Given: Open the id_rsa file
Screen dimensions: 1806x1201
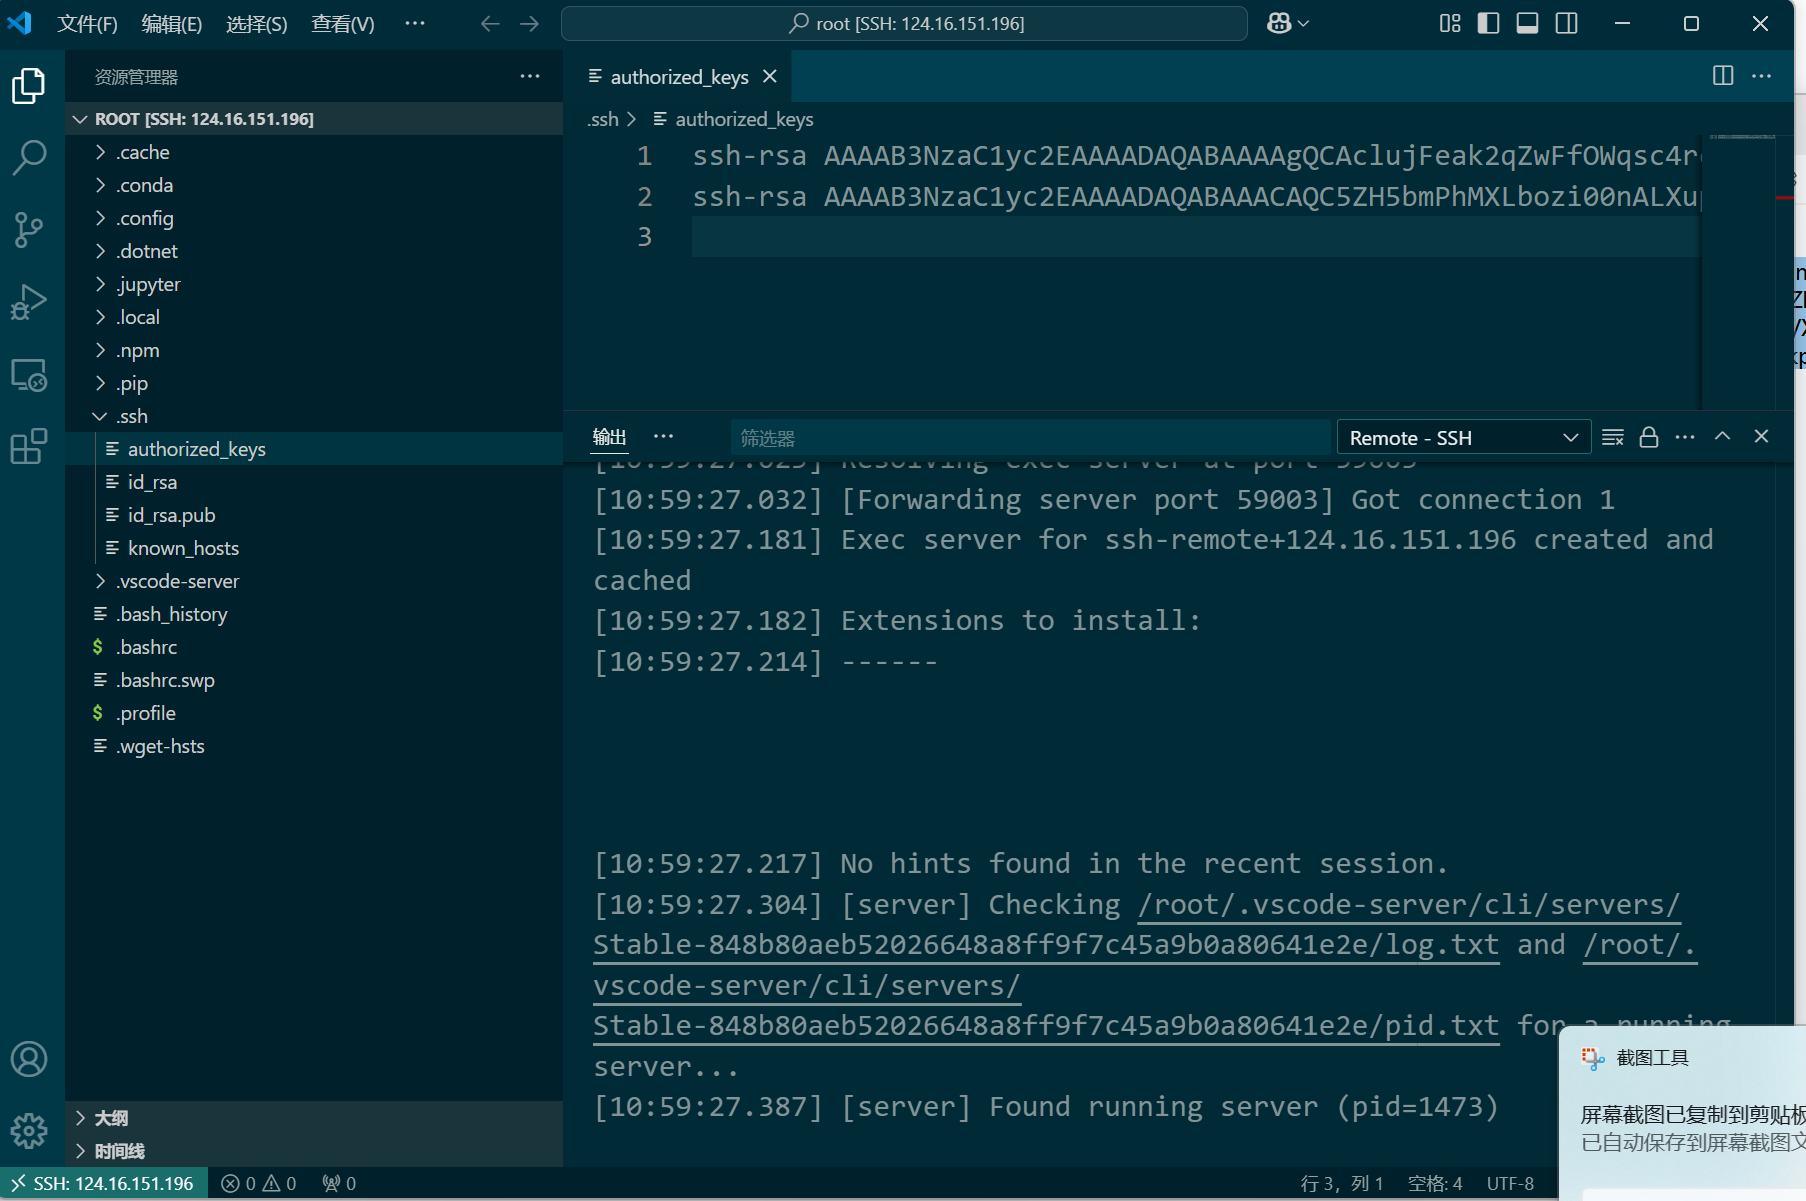Looking at the screenshot, I should (x=314, y=482).
